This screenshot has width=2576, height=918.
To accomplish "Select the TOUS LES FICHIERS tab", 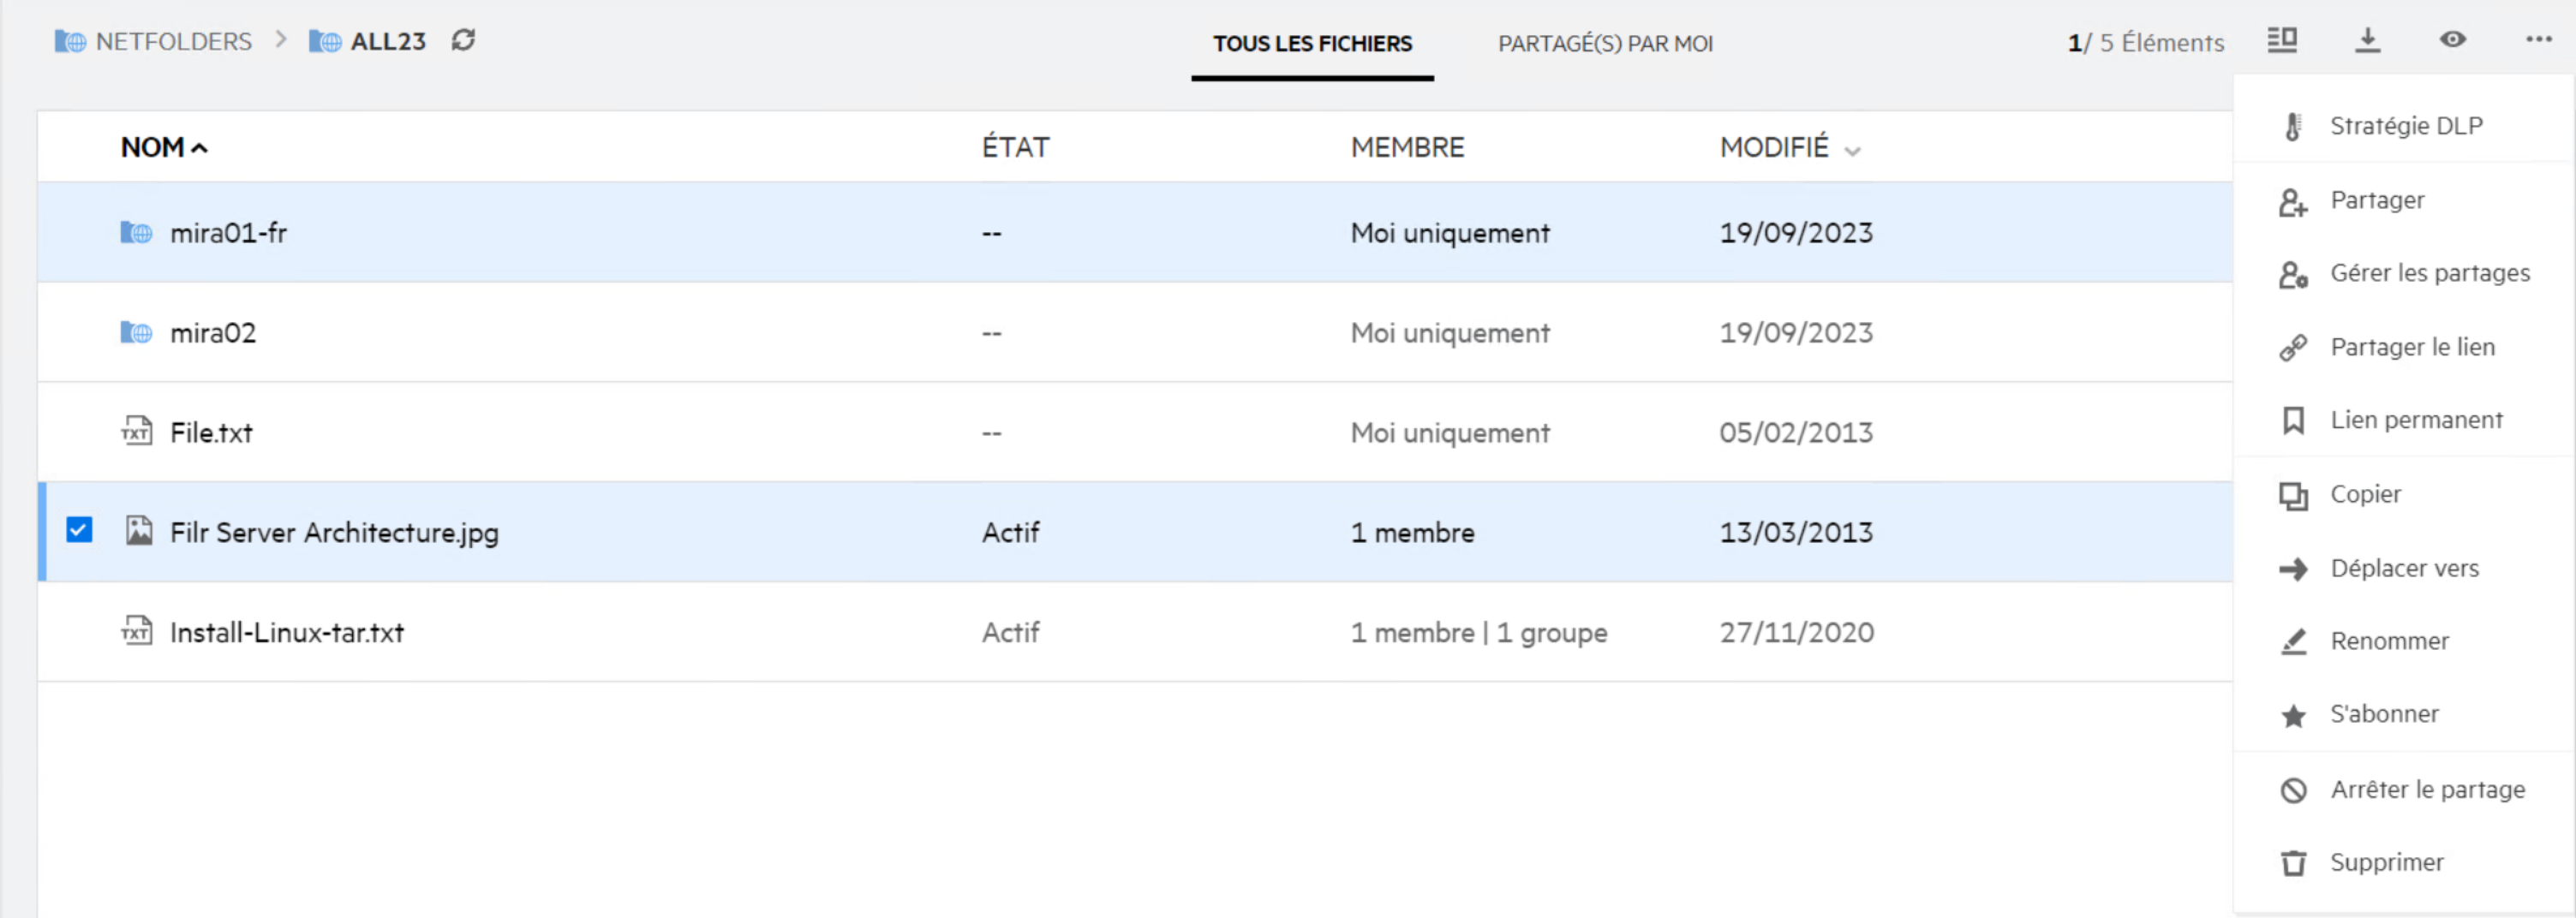I will click(x=1312, y=44).
